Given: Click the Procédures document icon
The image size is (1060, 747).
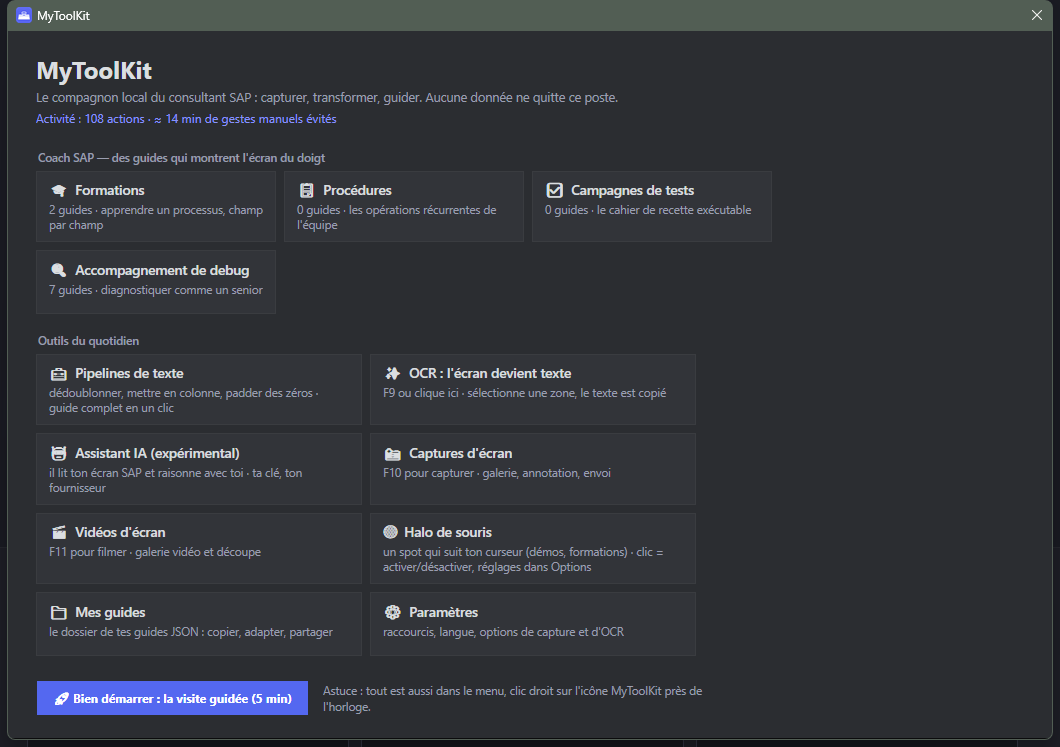Looking at the screenshot, I should [307, 191].
